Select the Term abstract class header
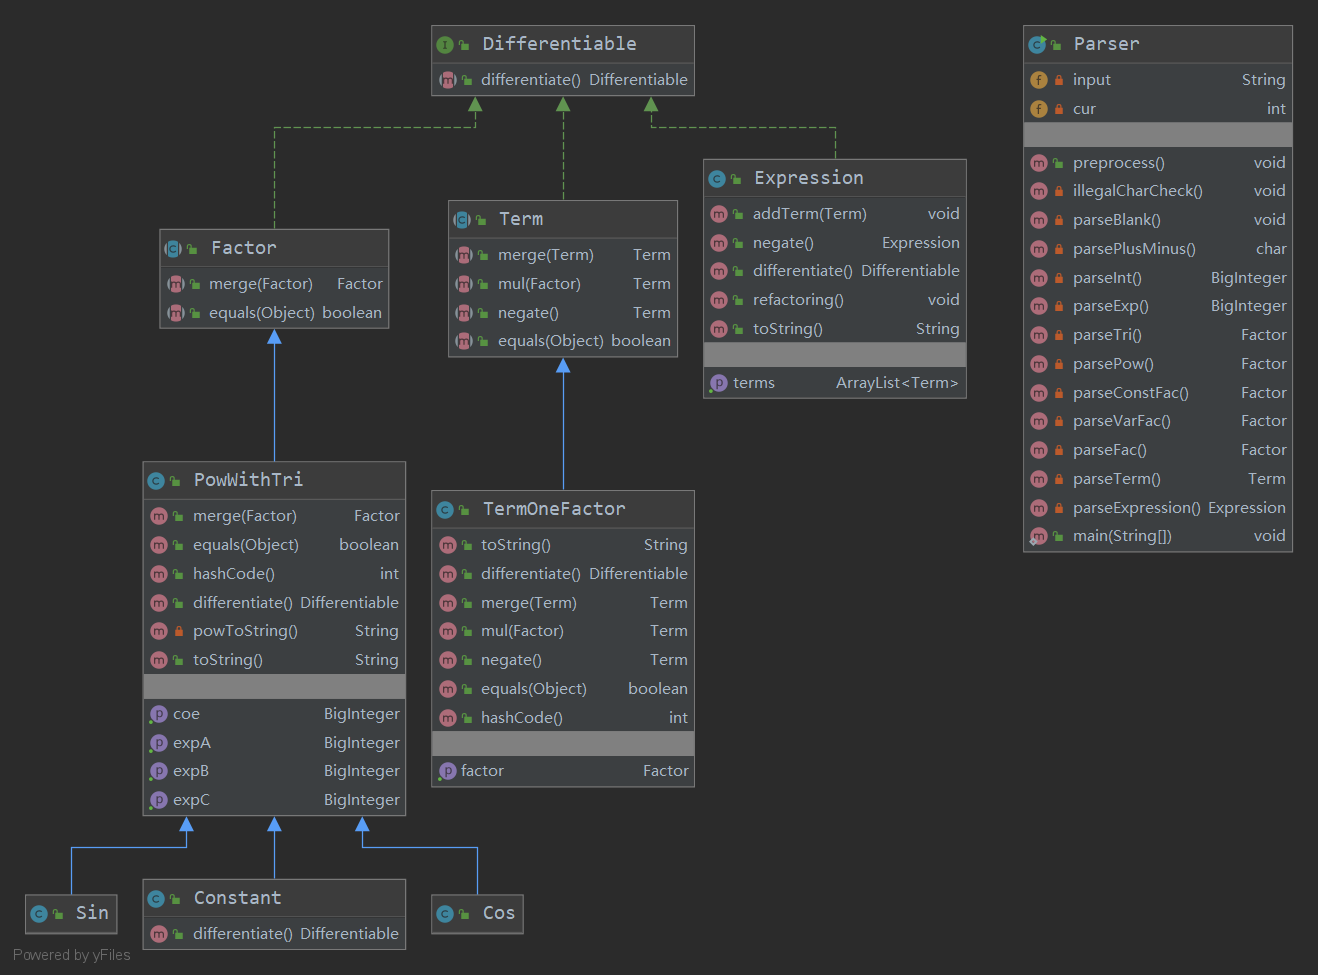This screenshot has width=1318, height=975. coord(562,219)
